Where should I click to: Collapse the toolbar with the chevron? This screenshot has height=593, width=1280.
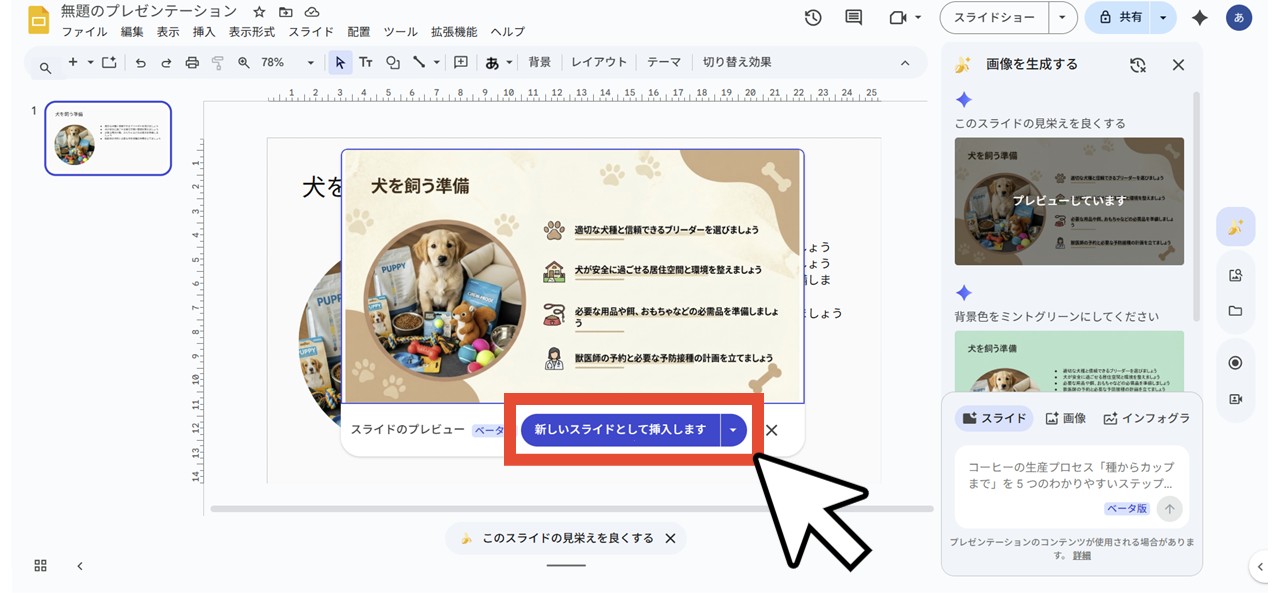click(905, 62)
